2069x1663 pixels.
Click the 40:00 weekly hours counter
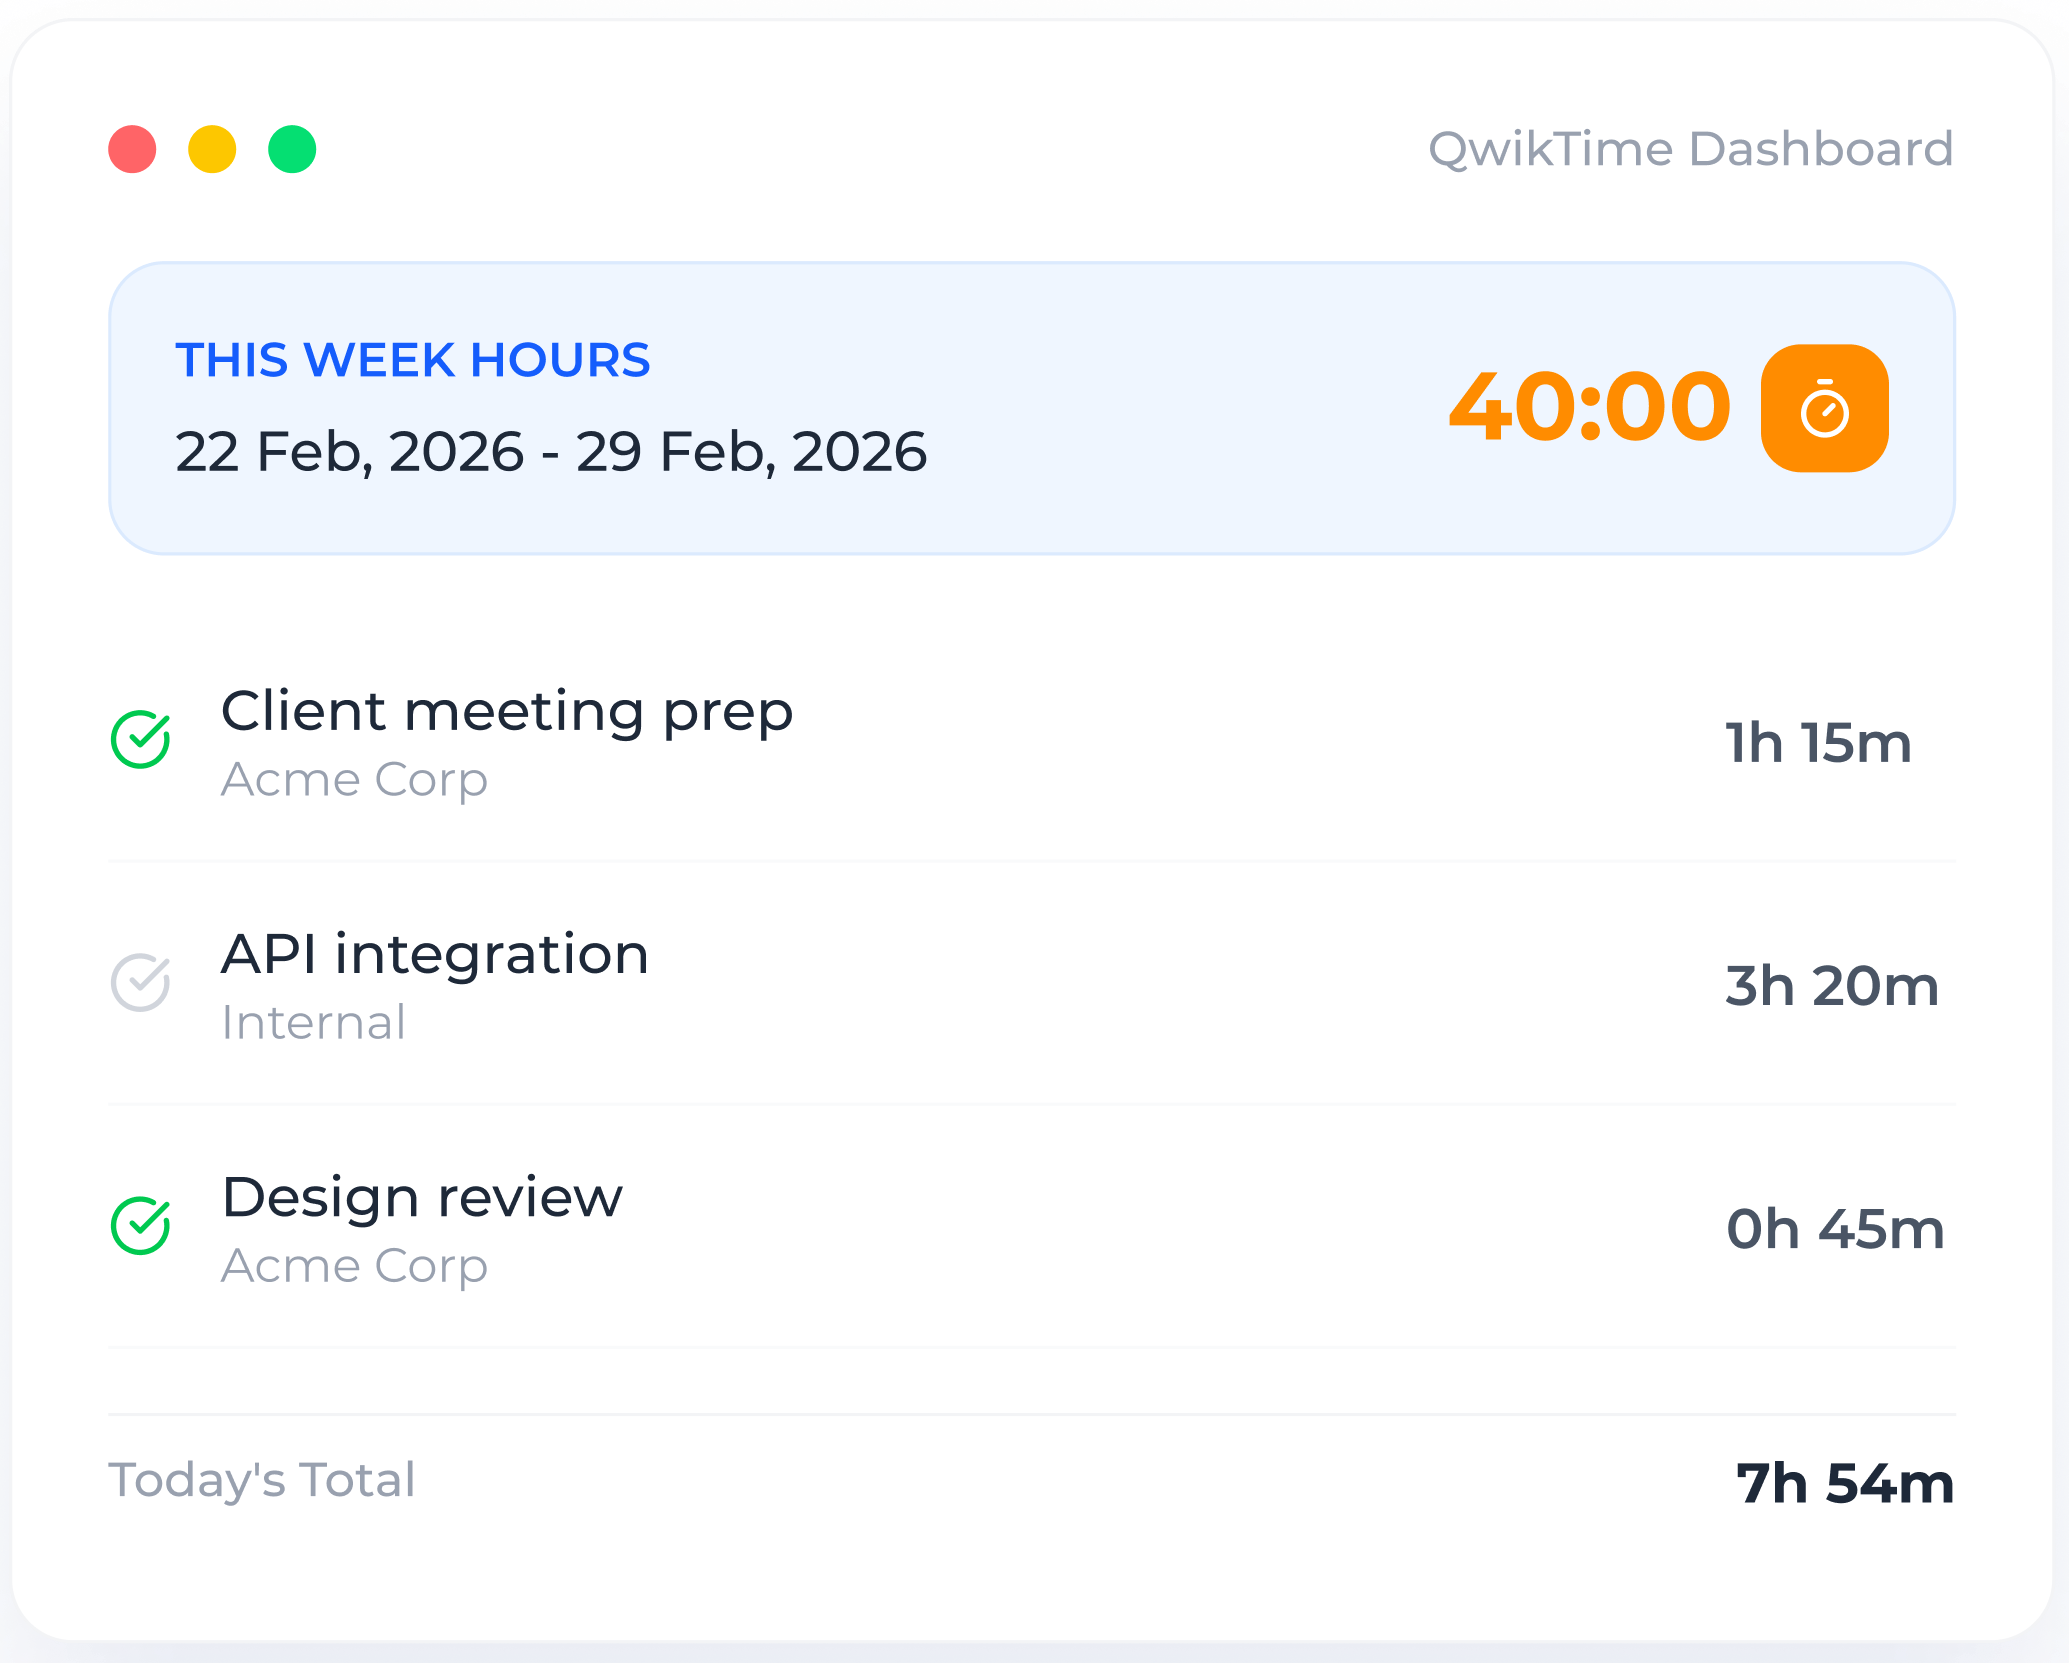pyautogui.click(x=1589, y=407)
